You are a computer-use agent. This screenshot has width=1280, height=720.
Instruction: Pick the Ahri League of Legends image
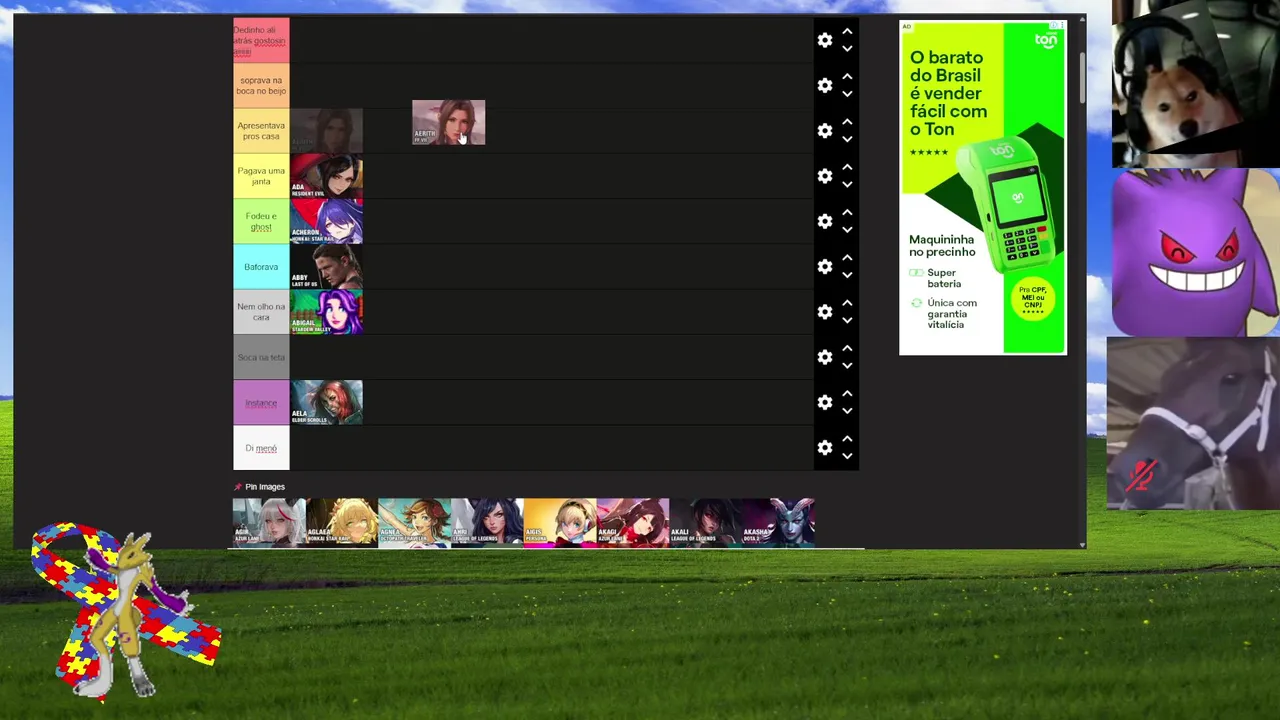click(487, 522)
